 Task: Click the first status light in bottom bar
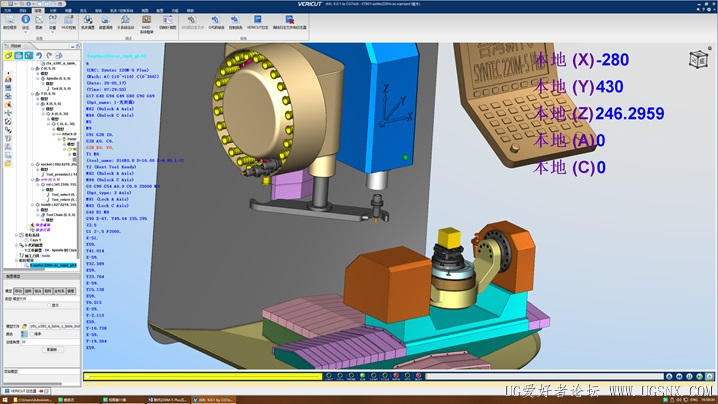[329, 376]
